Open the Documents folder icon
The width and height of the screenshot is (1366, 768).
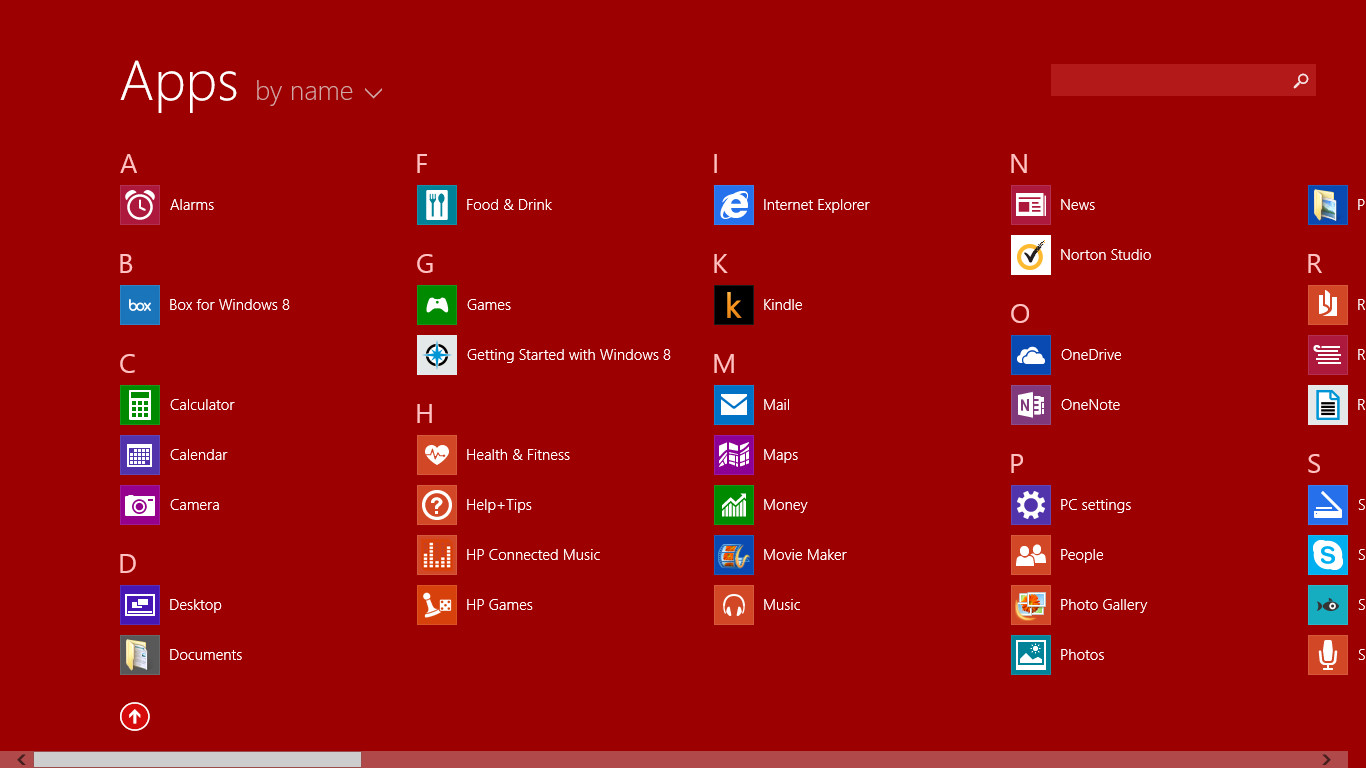140,655
